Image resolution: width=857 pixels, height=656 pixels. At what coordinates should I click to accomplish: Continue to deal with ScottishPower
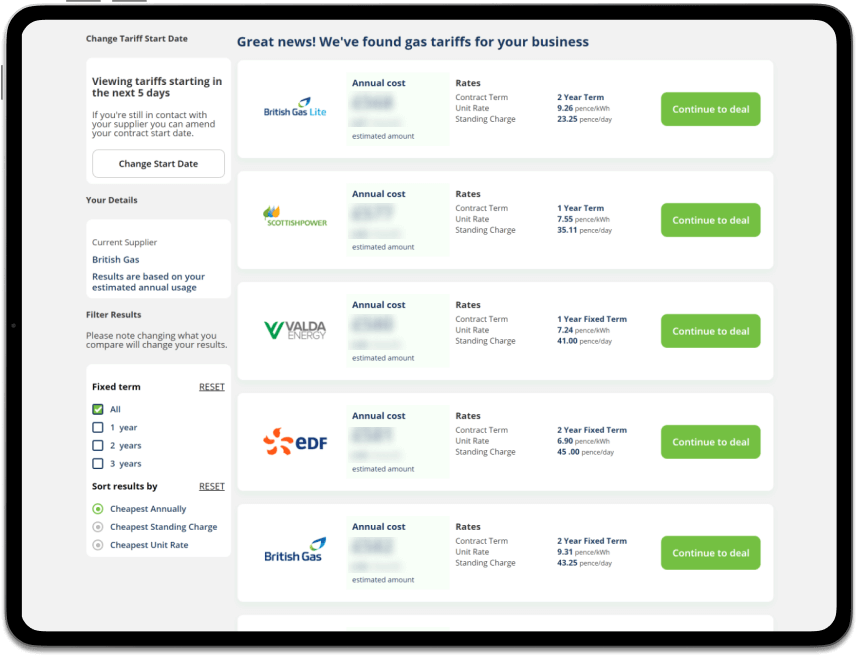coord(710,220)
